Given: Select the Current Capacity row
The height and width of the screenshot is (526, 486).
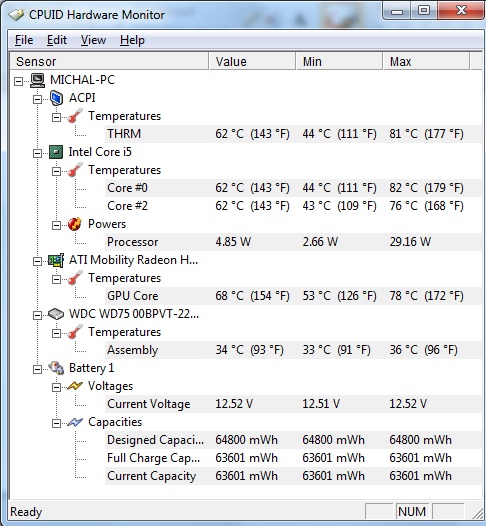Looking at the screenshot, I should [293, 476].
